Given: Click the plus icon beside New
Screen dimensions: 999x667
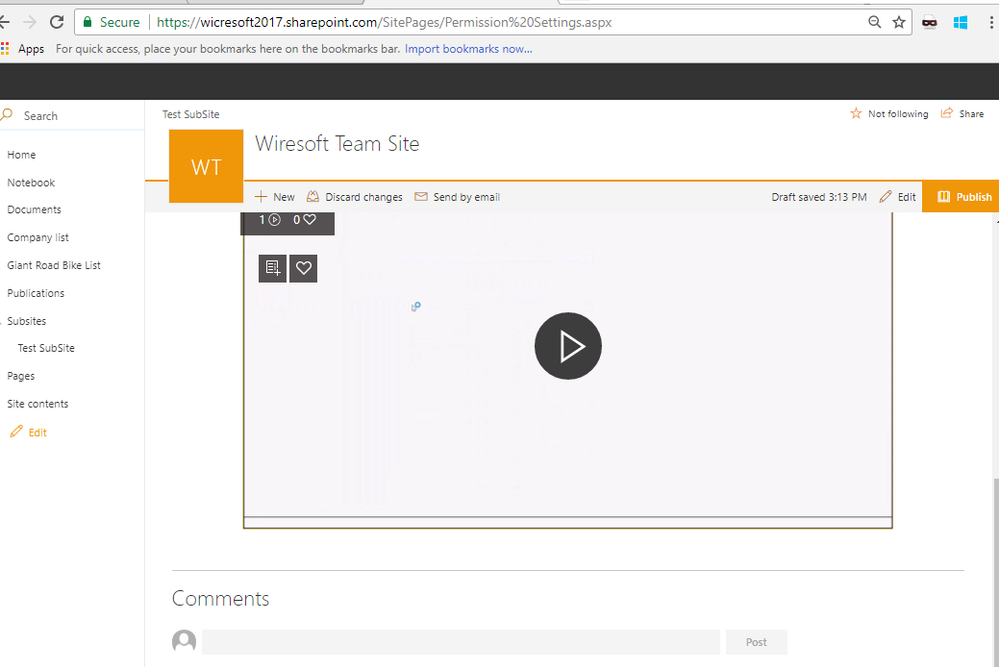Looking at the screenshot, I should pos(261,197).
